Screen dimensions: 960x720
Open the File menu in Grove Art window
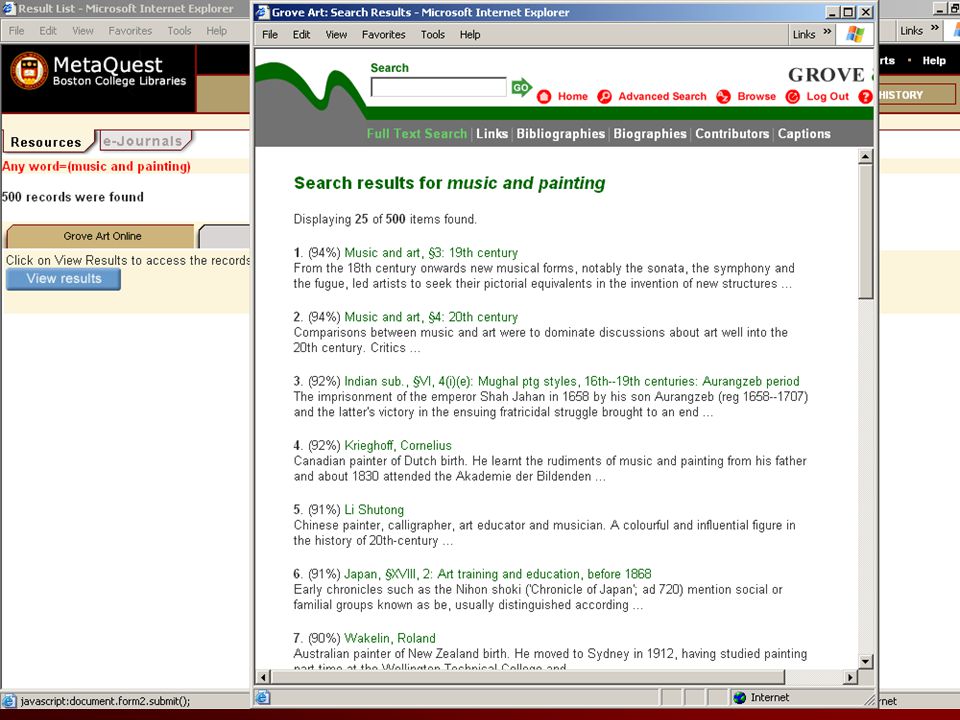(x=270, y=35)
